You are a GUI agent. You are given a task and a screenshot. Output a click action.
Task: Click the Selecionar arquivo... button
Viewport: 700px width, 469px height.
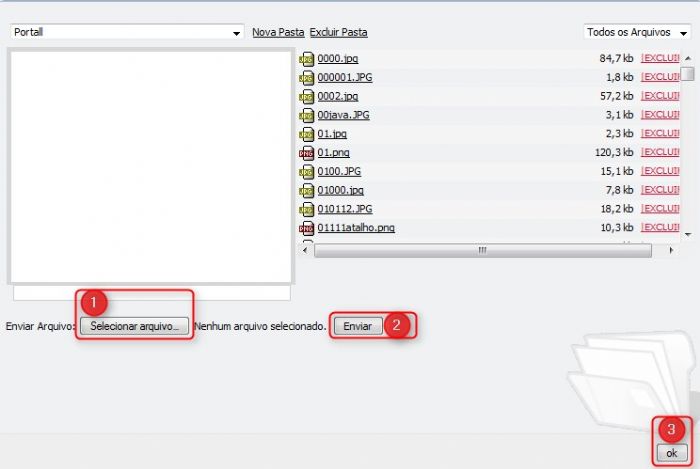click(x=134, y=326)
